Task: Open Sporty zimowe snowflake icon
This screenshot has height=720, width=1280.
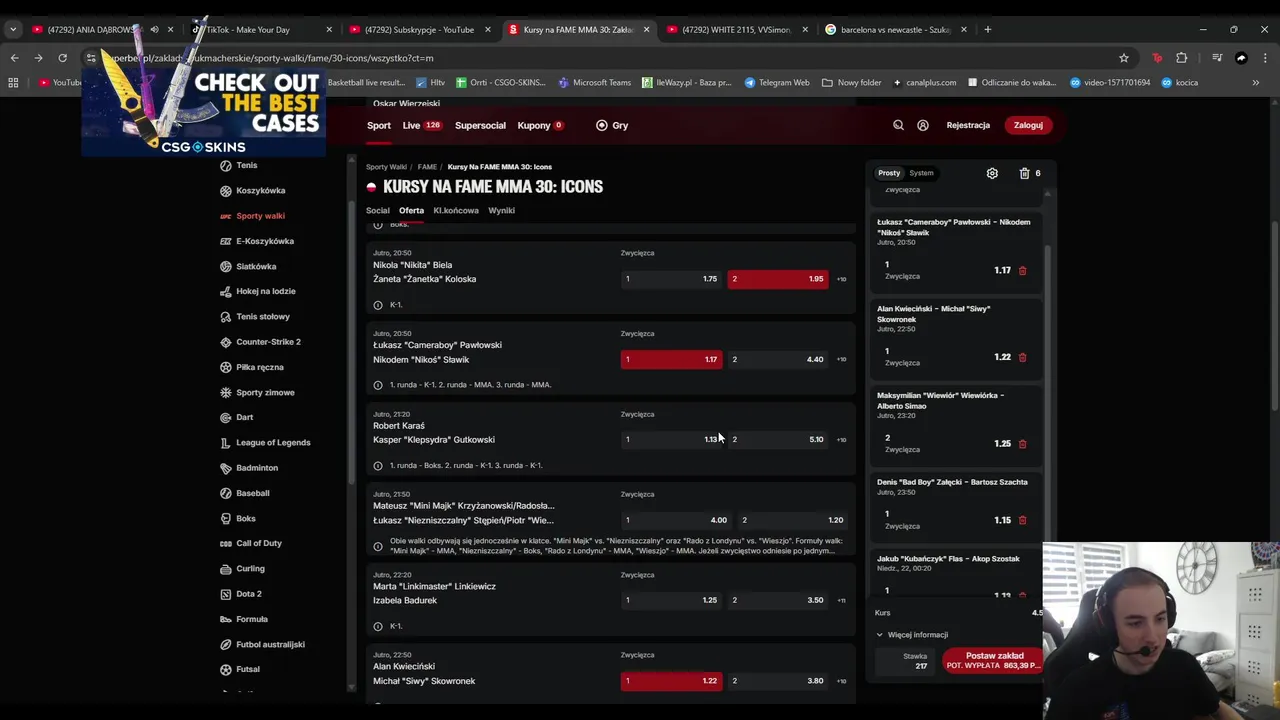Action: coord(226,392)
